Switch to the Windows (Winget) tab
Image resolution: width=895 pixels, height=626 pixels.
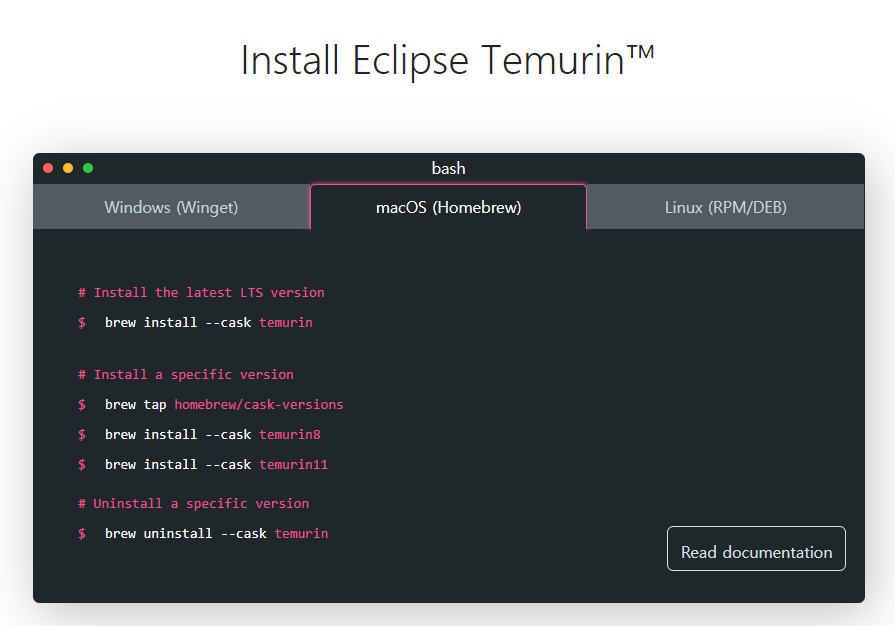[x=171, y=207]
